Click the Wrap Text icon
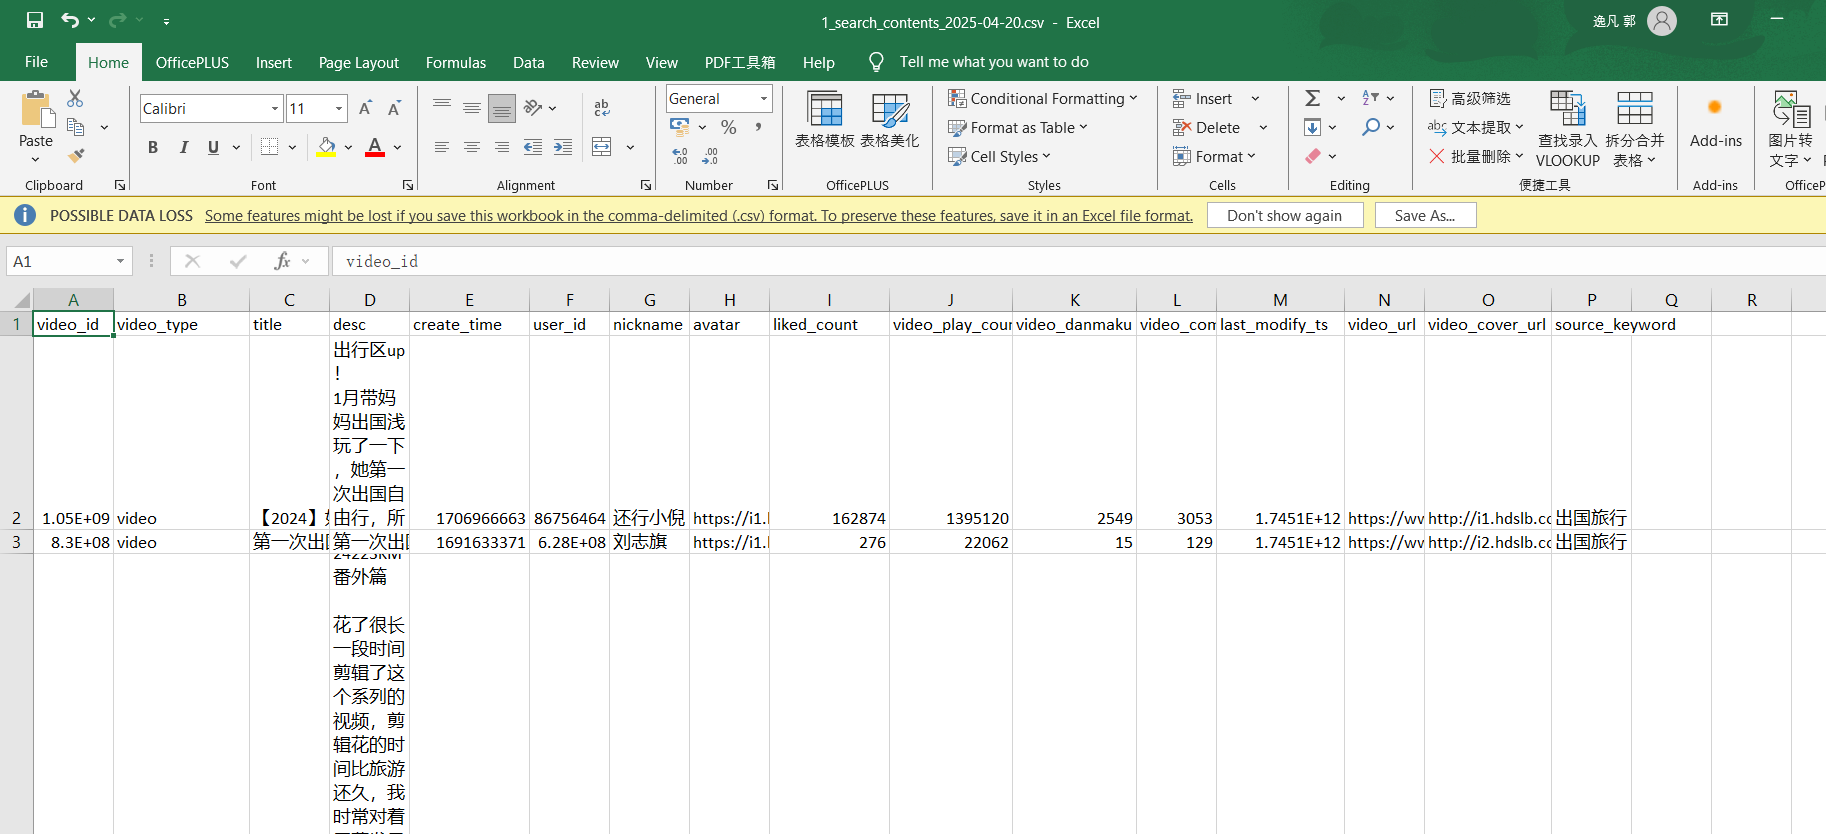 (602, 108)
